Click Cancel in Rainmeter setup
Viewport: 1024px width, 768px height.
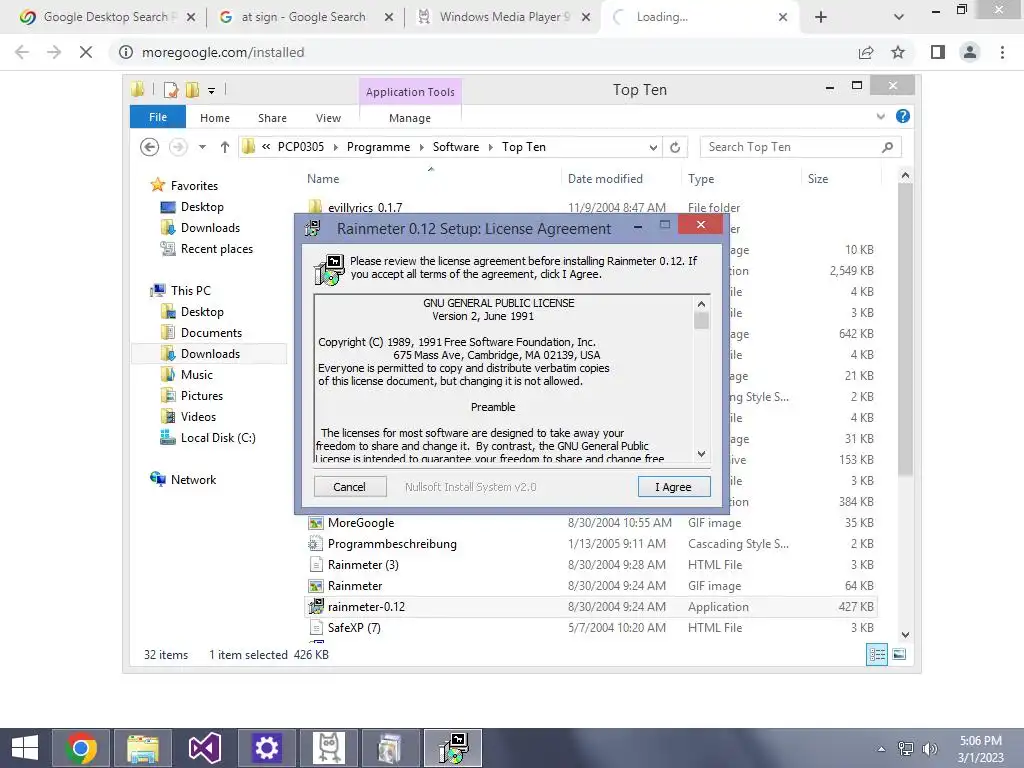coord(349,487)
